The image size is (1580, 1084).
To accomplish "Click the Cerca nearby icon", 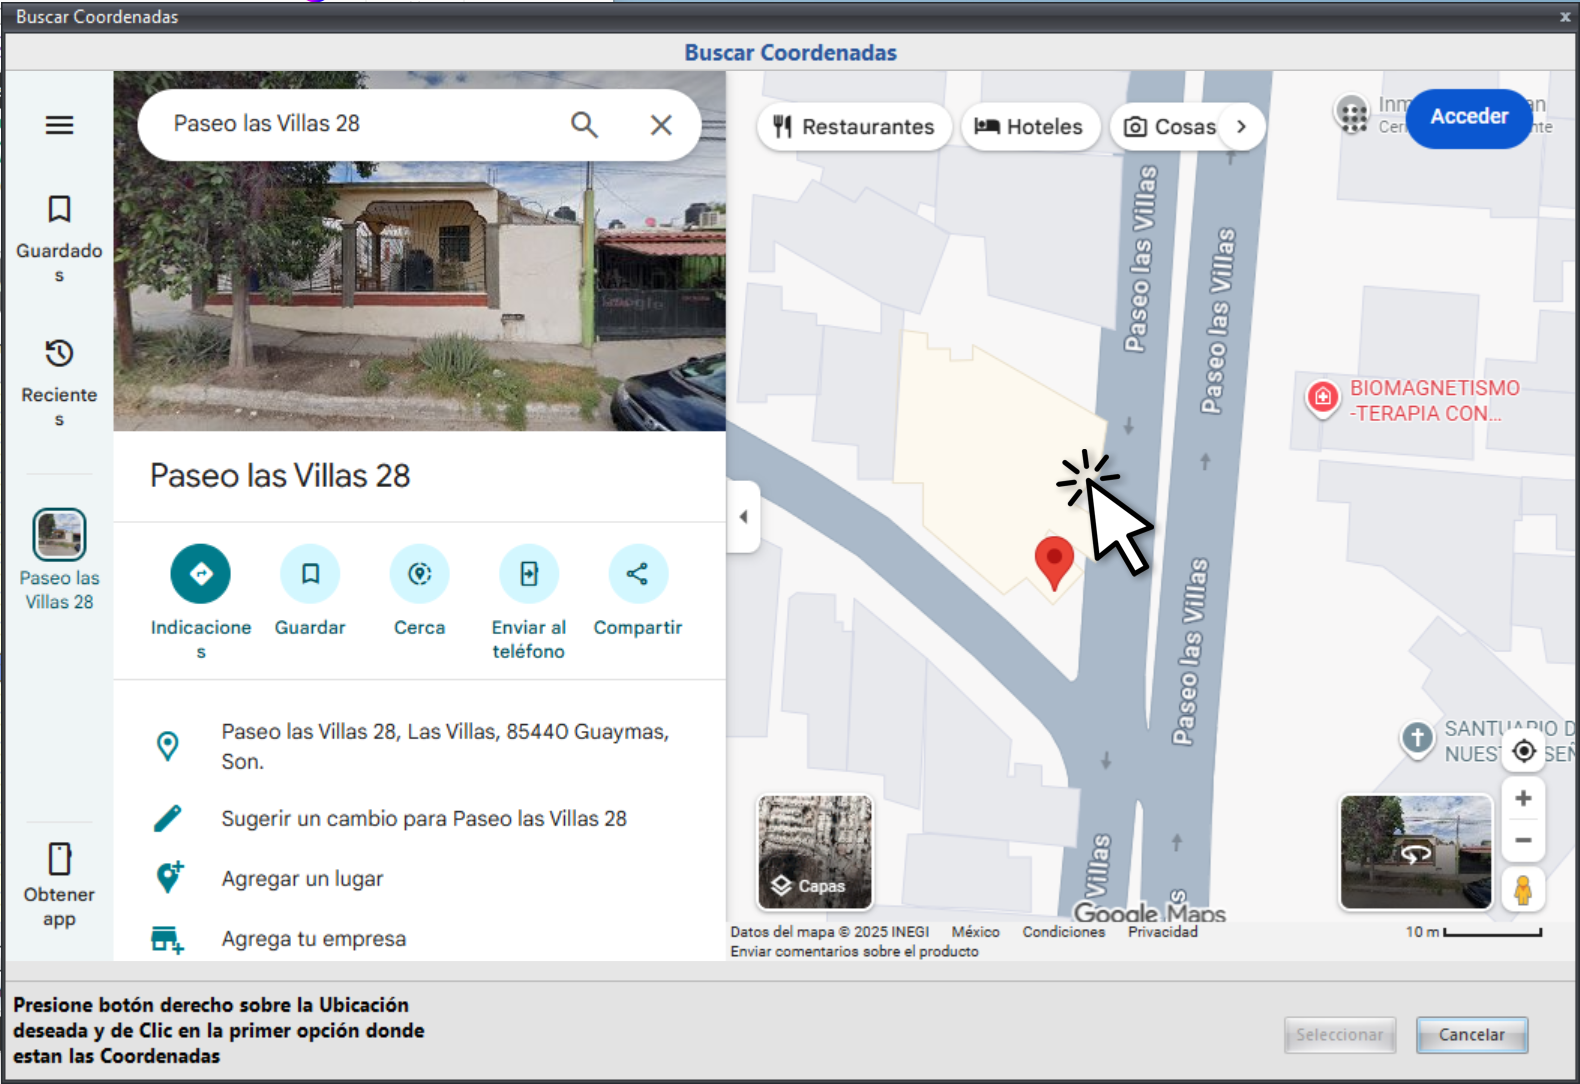I will [x=419, y=574].
